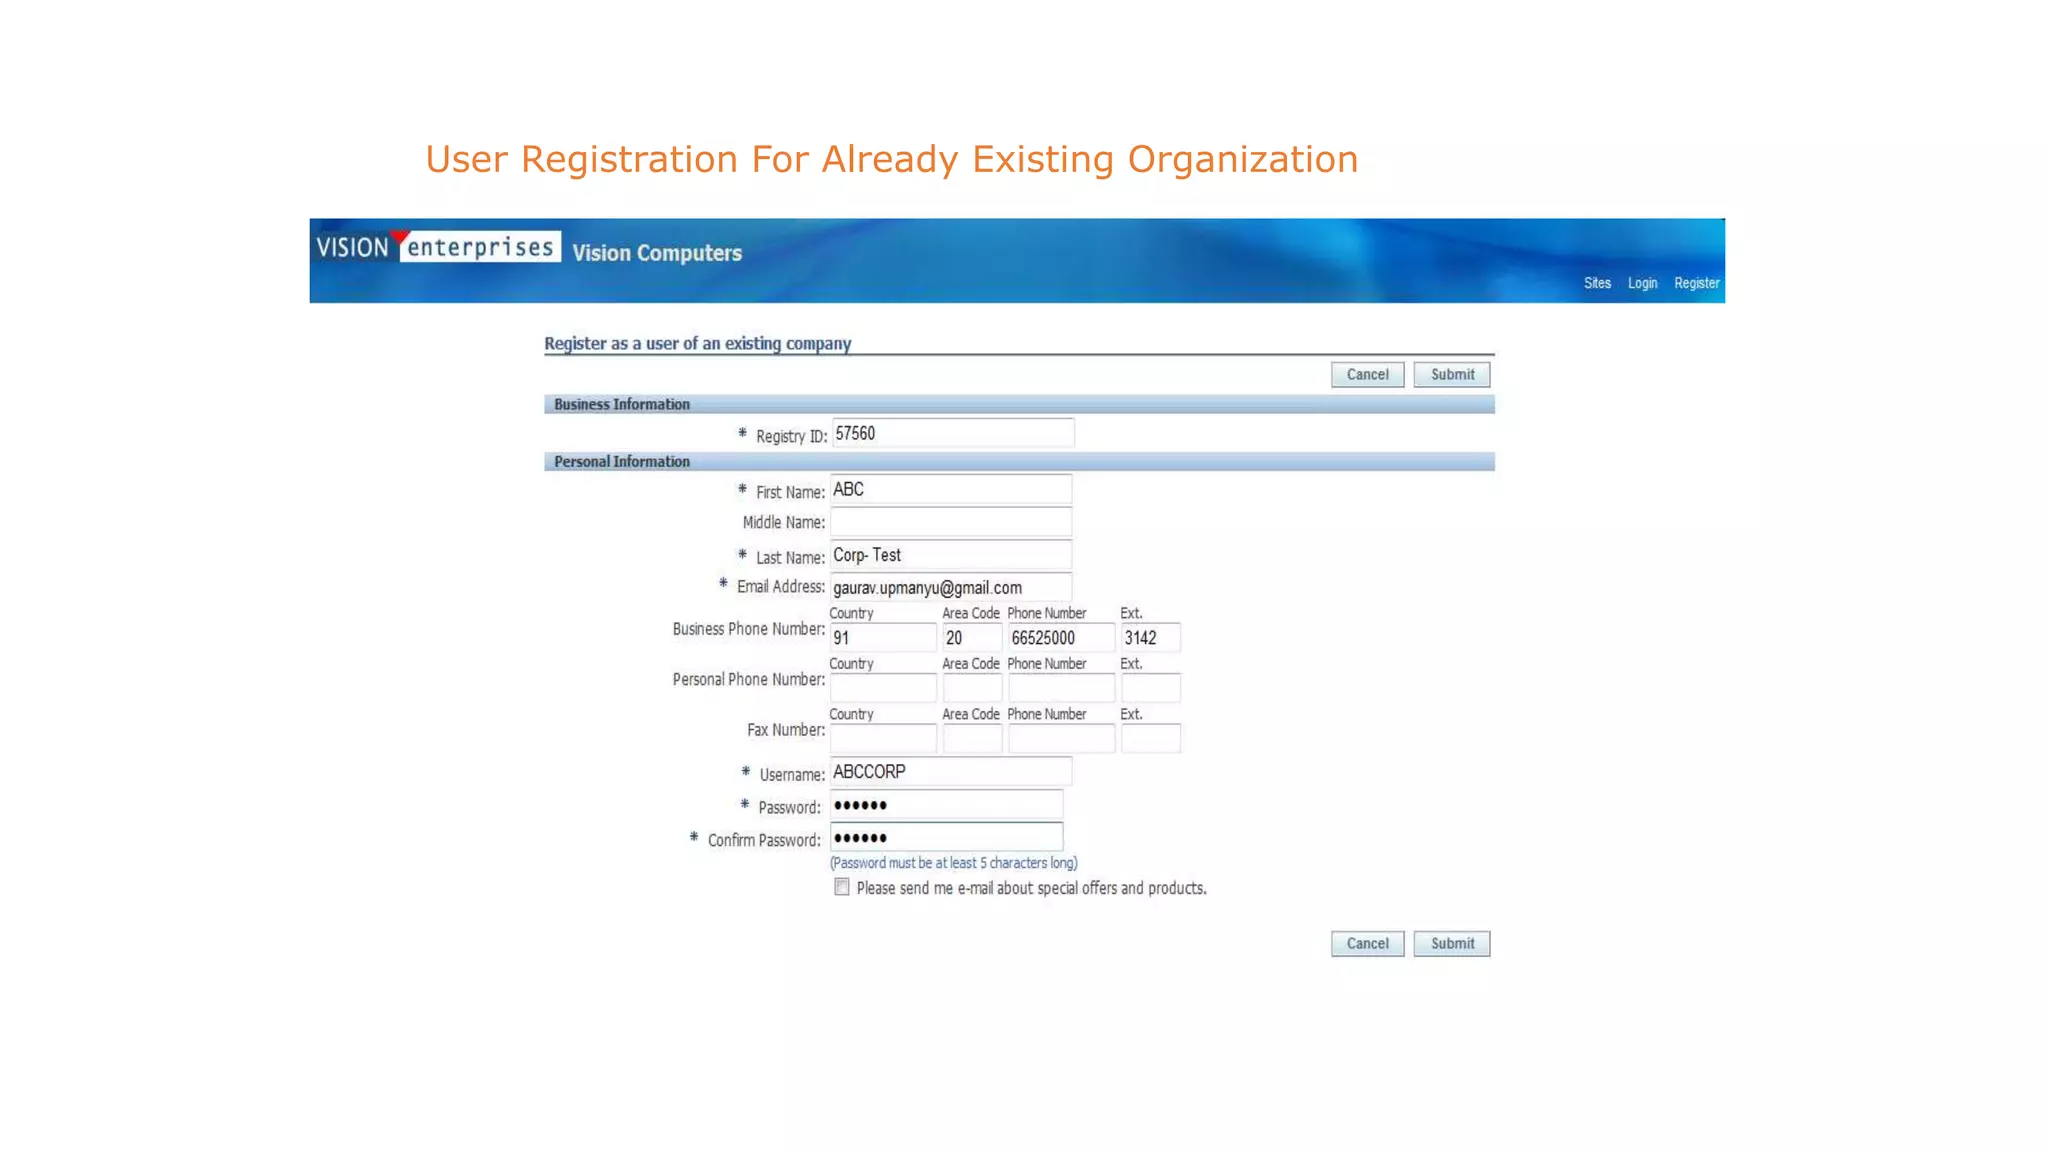Click the password length hint text
Viewport: 2048px width, 1152px height.
(953, 863)
